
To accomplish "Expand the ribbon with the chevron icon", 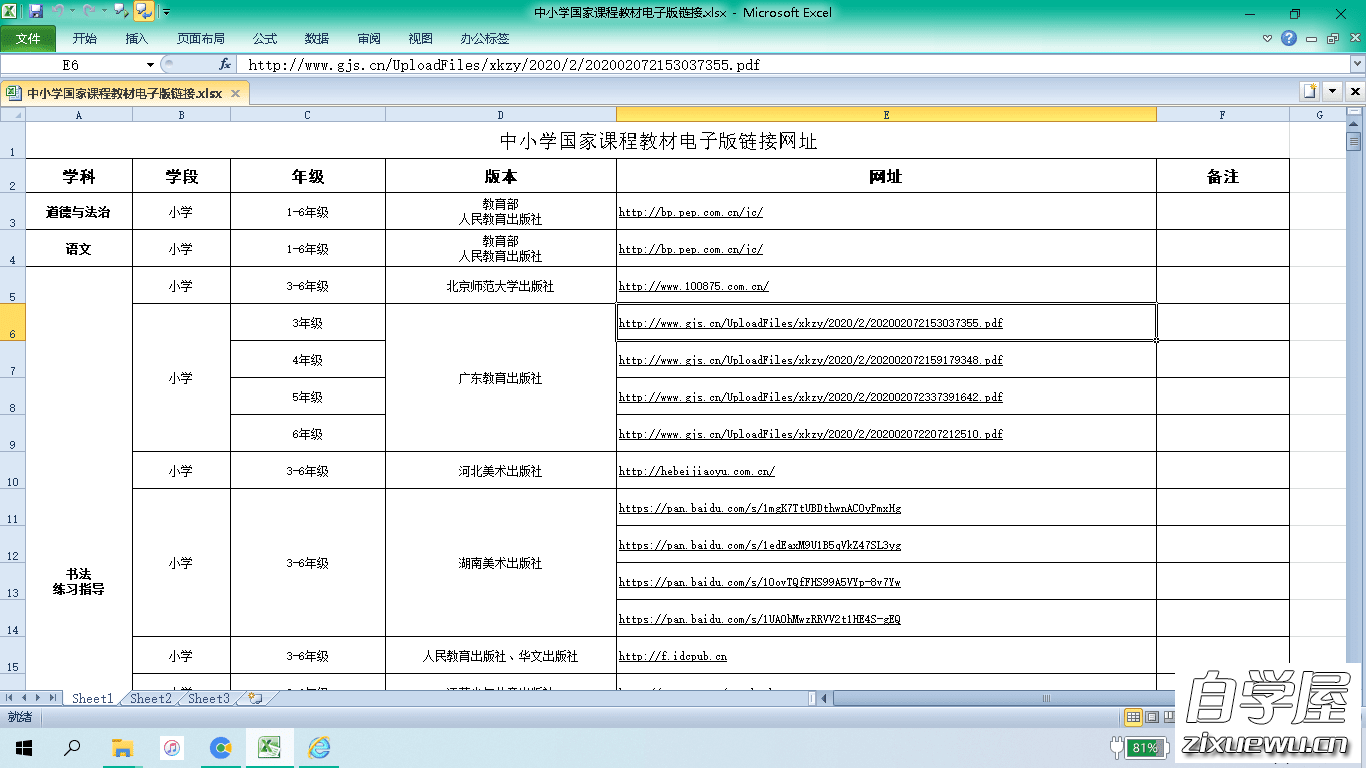I will click(x=1268, y=38).
